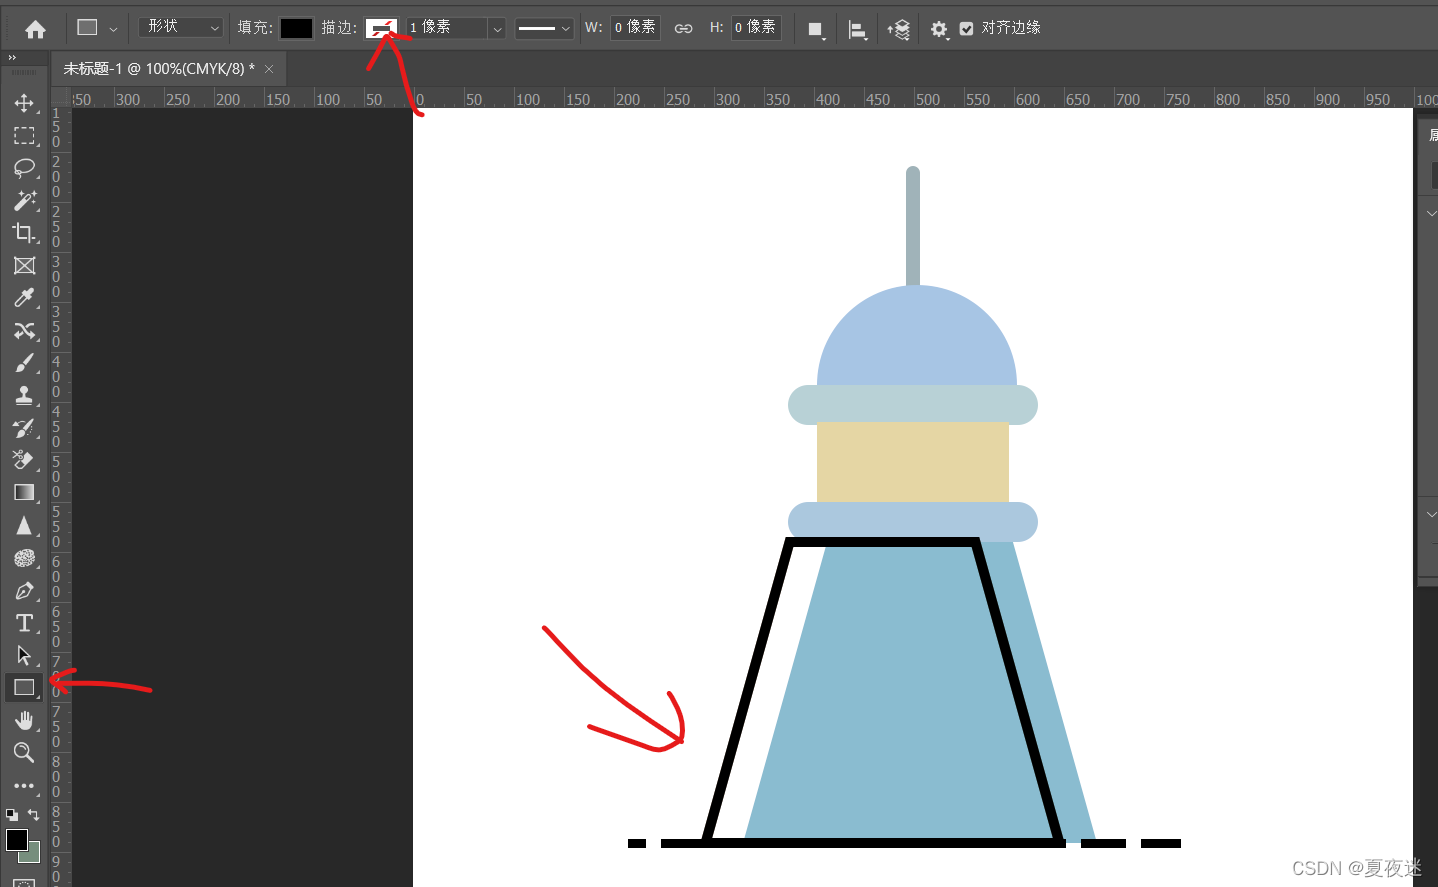Screen dimensions: 1438x887
Task: Select the Gradient tool
Action: (x=24, y=493)
